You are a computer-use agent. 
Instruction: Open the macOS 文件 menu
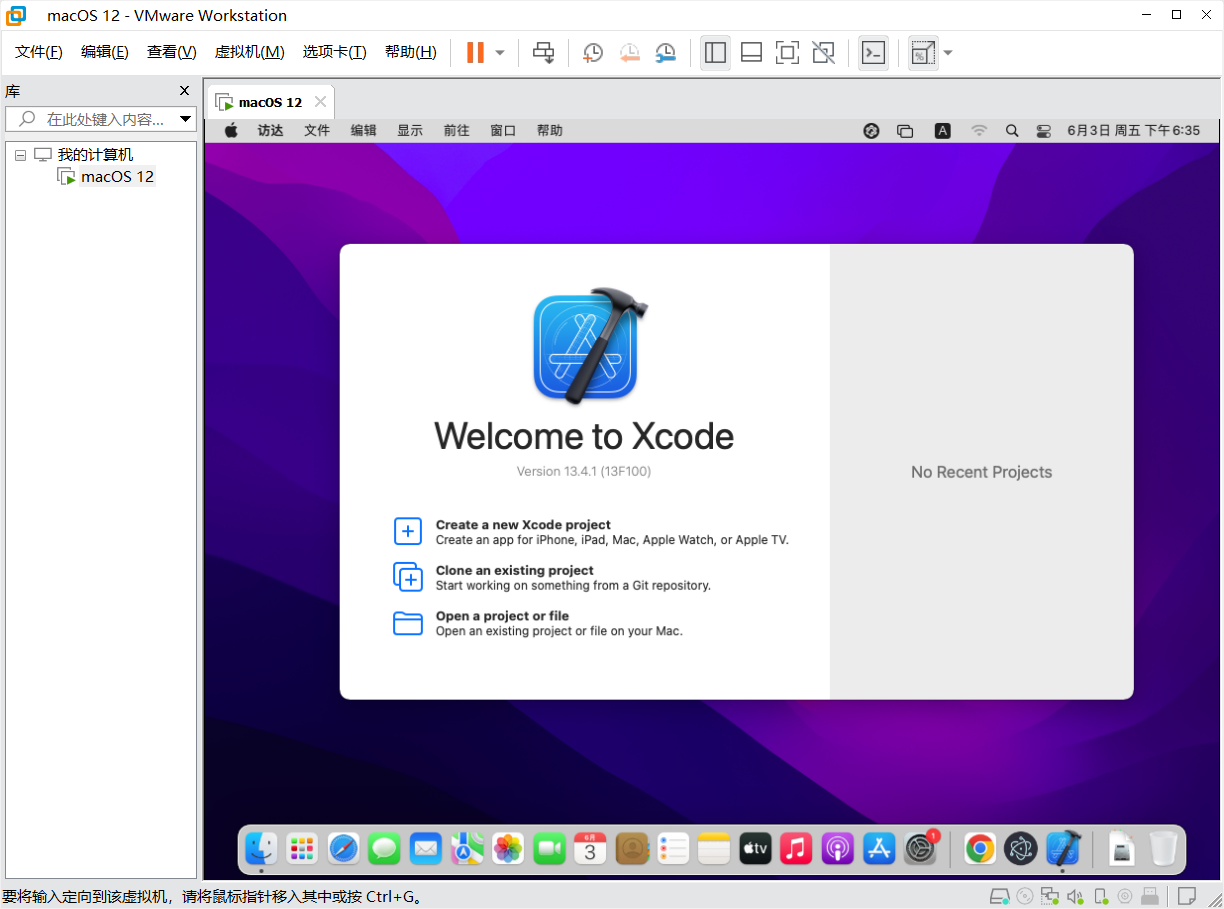pyautogui.click(x=317, y=130)
